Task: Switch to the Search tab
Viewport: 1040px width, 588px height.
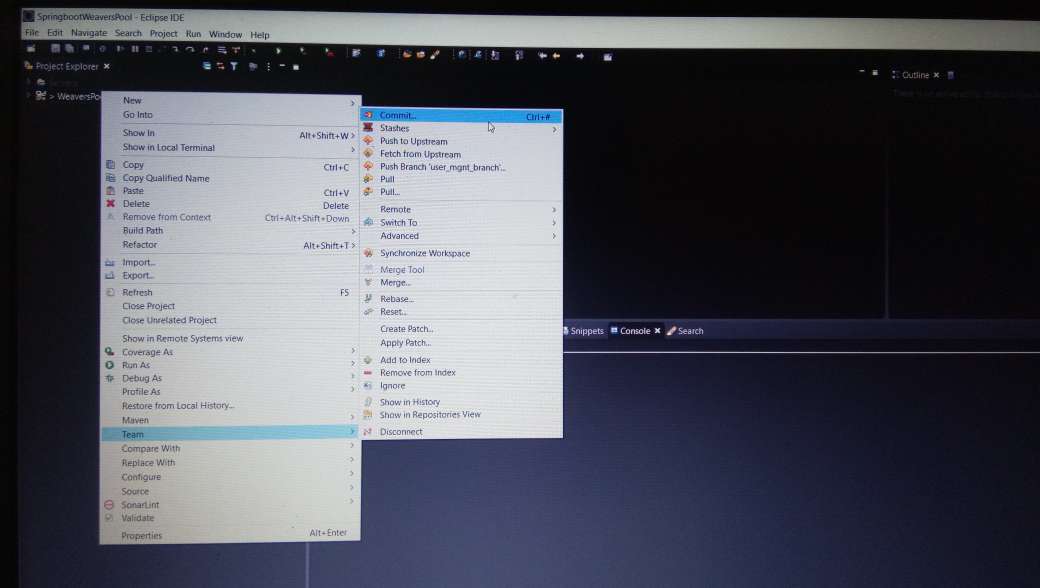Action: pyautogui.click(x=685, y=331)
